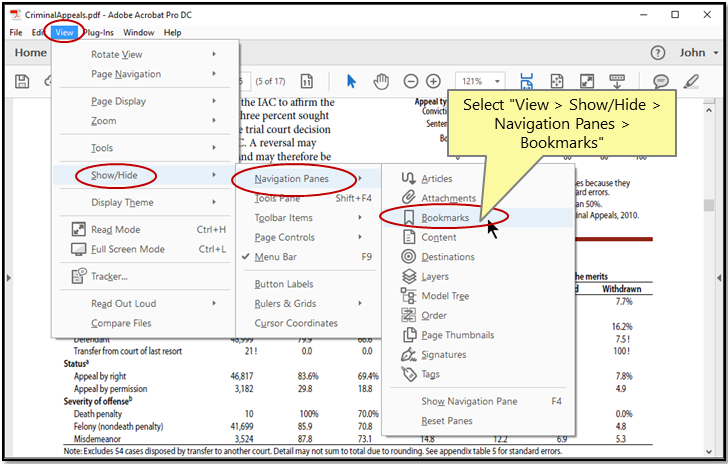This screenshot has height=464, width=728.
Task: Click the fit width scrolling icon
Action: point(526,81)
